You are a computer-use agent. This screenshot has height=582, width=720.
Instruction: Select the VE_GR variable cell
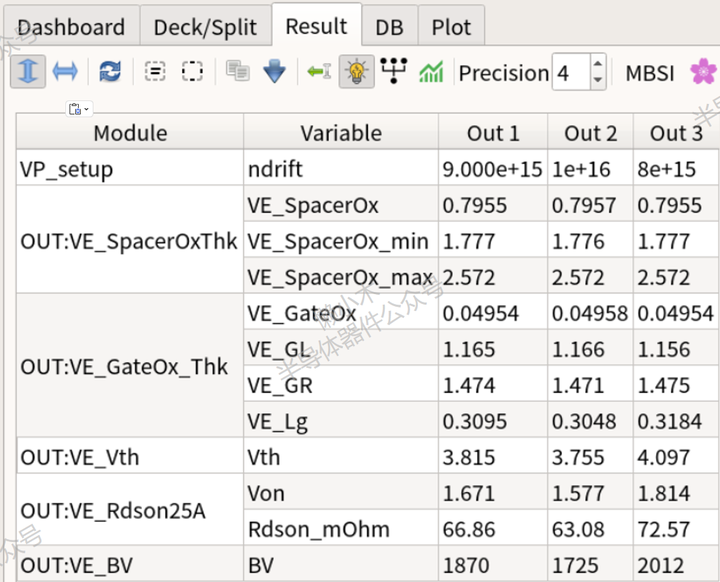click(341, 384)
